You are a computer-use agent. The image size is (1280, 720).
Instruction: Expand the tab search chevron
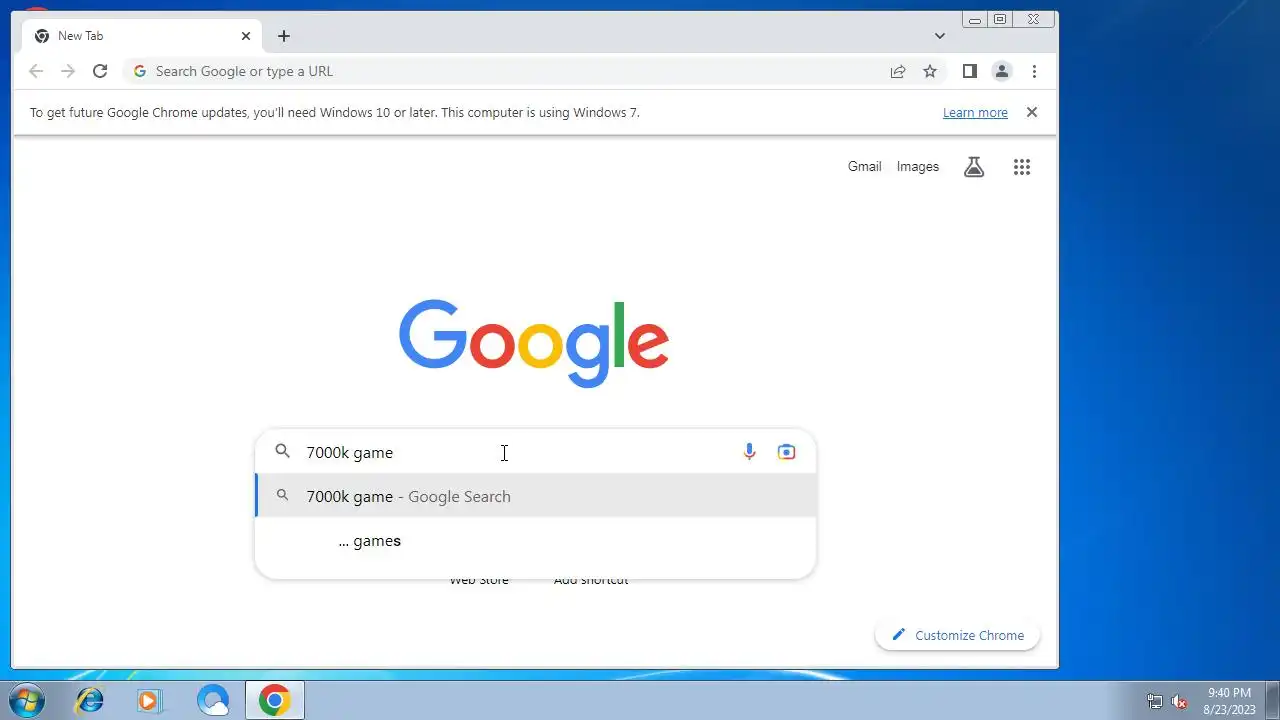[x=940, y=36]
